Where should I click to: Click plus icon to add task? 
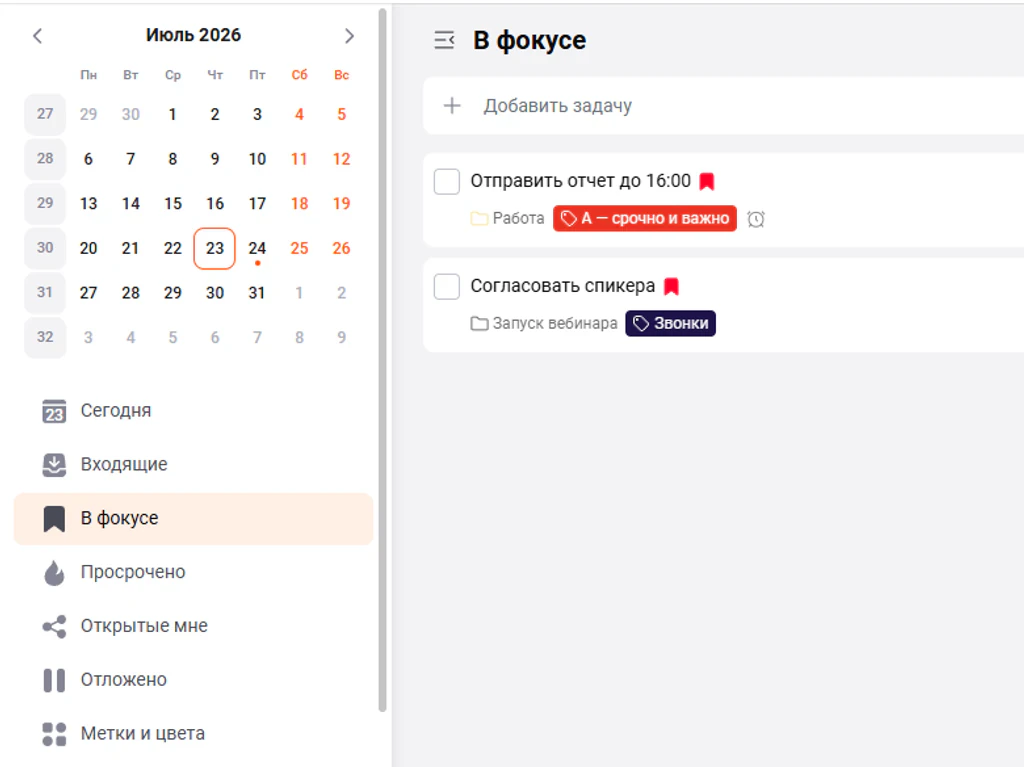coord(452,106)
